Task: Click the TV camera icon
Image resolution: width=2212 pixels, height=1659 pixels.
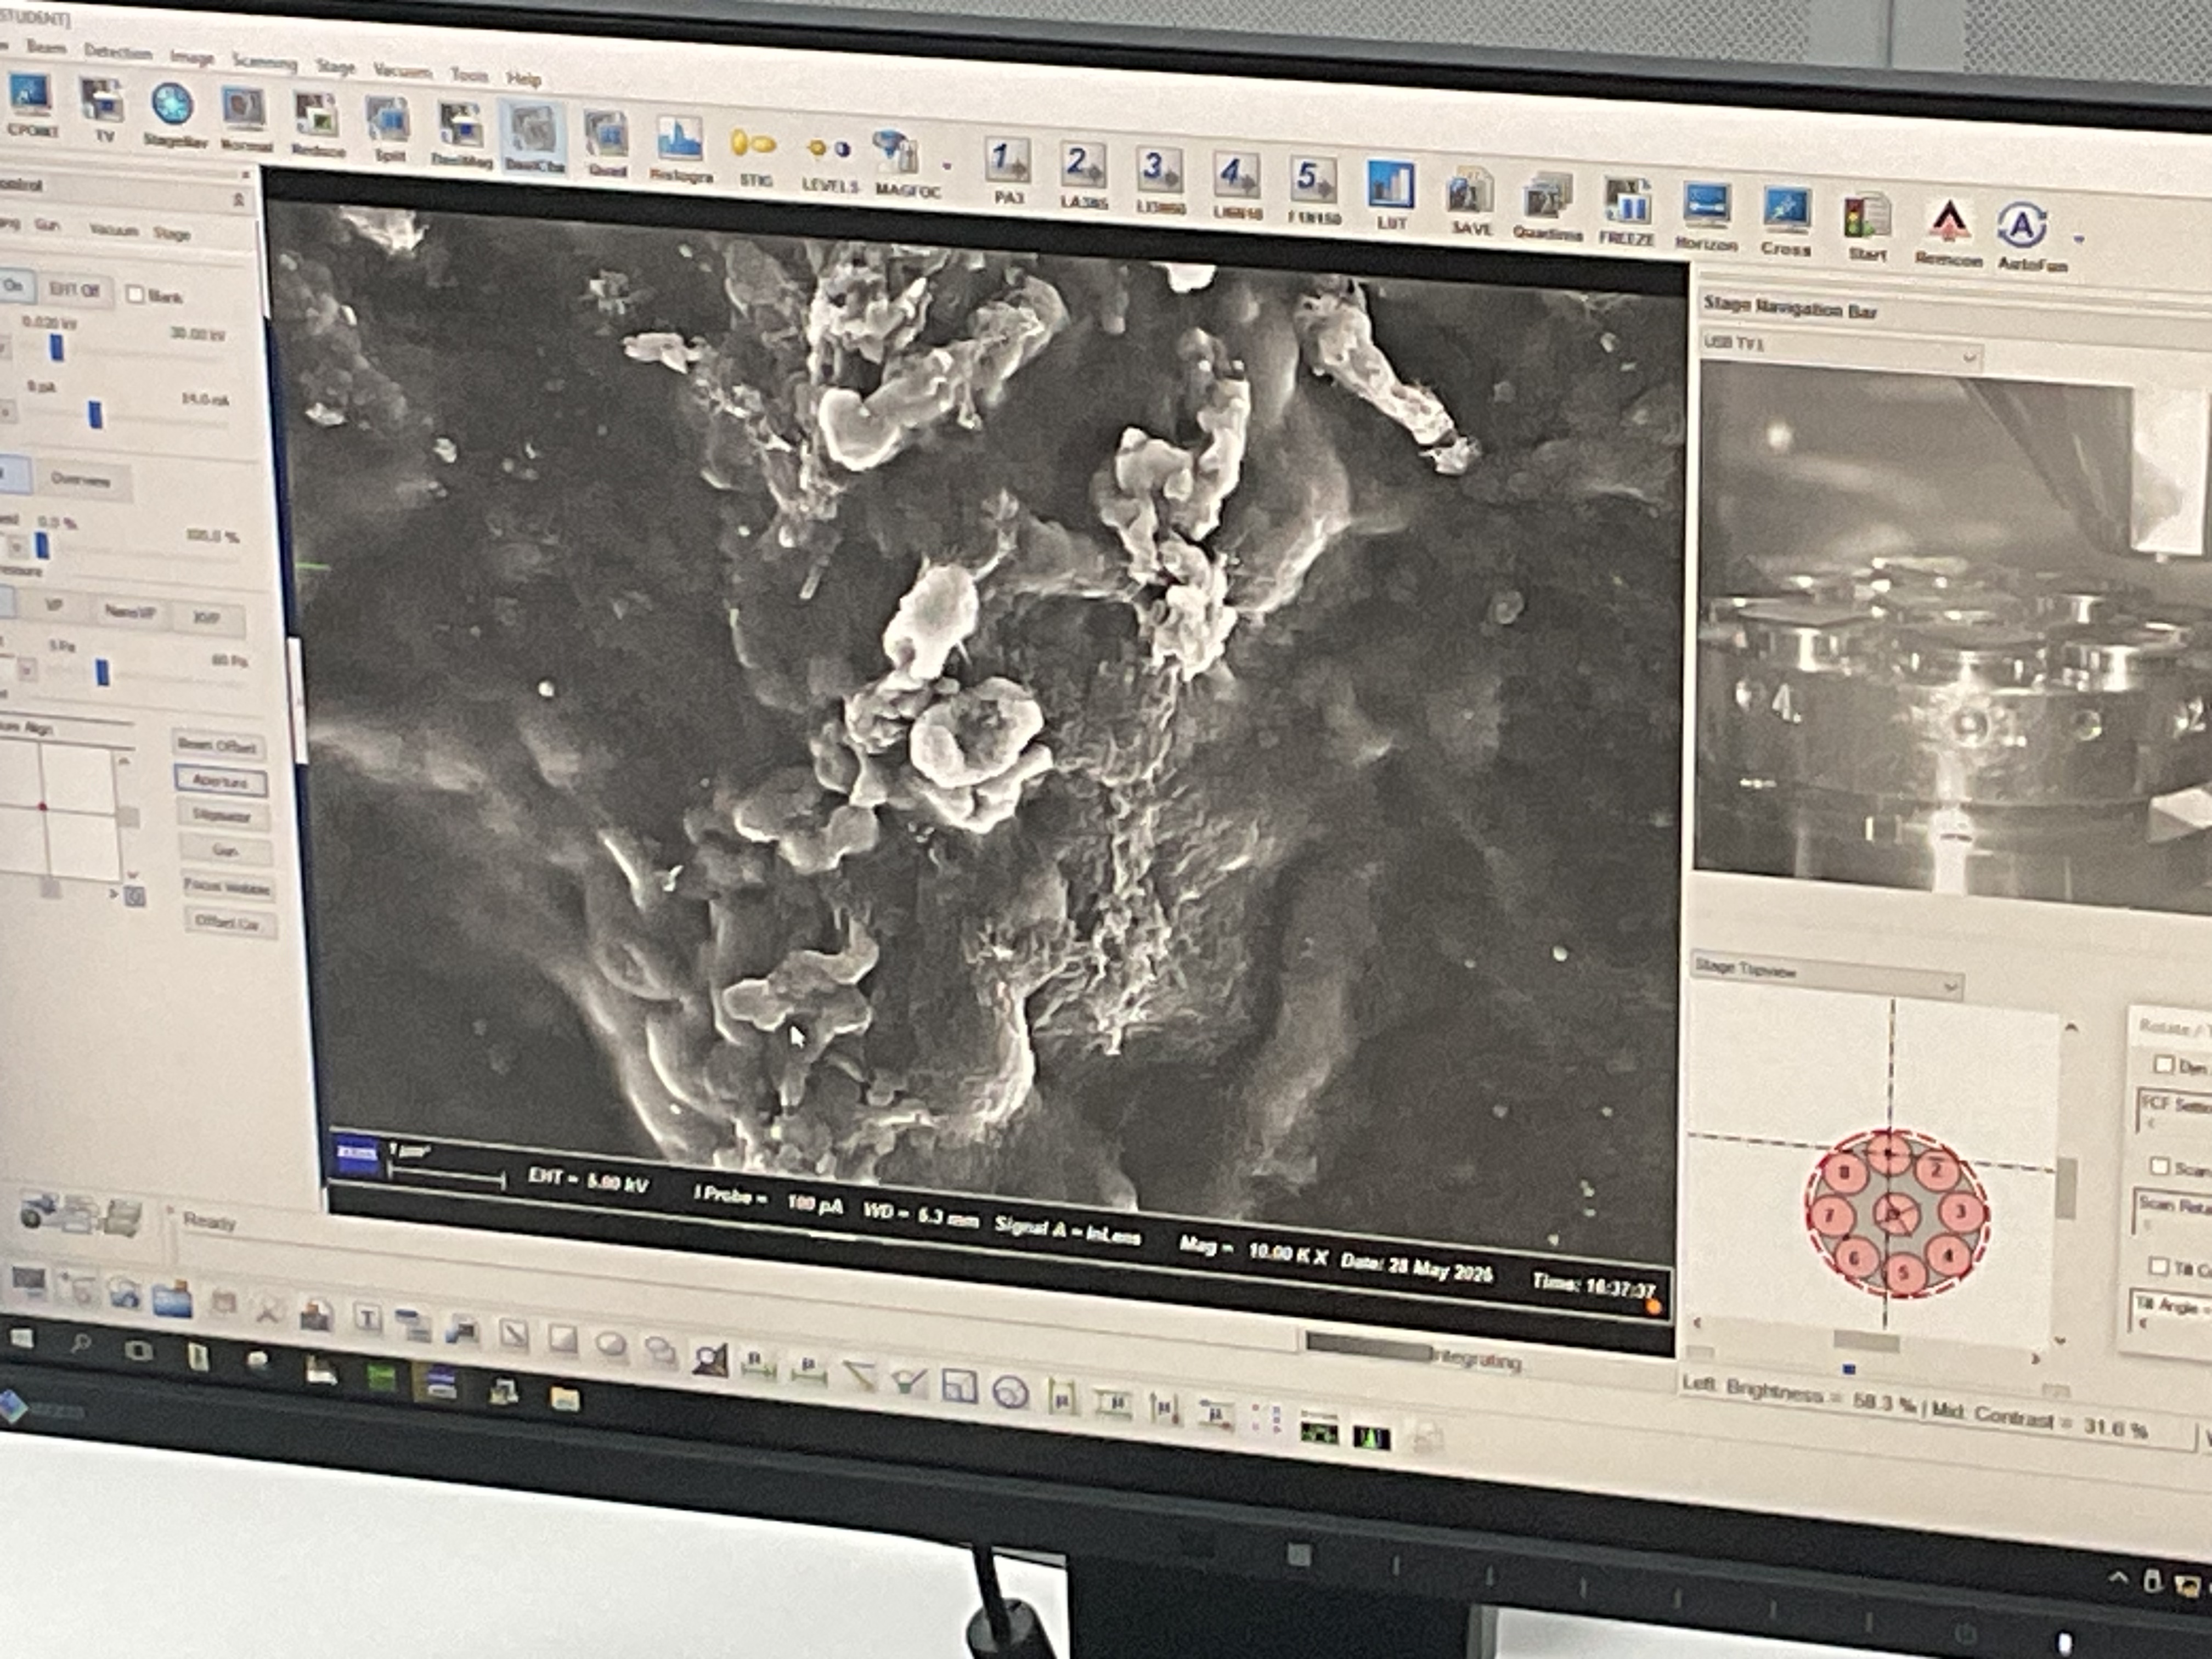Action: click(x=102, y=101)
